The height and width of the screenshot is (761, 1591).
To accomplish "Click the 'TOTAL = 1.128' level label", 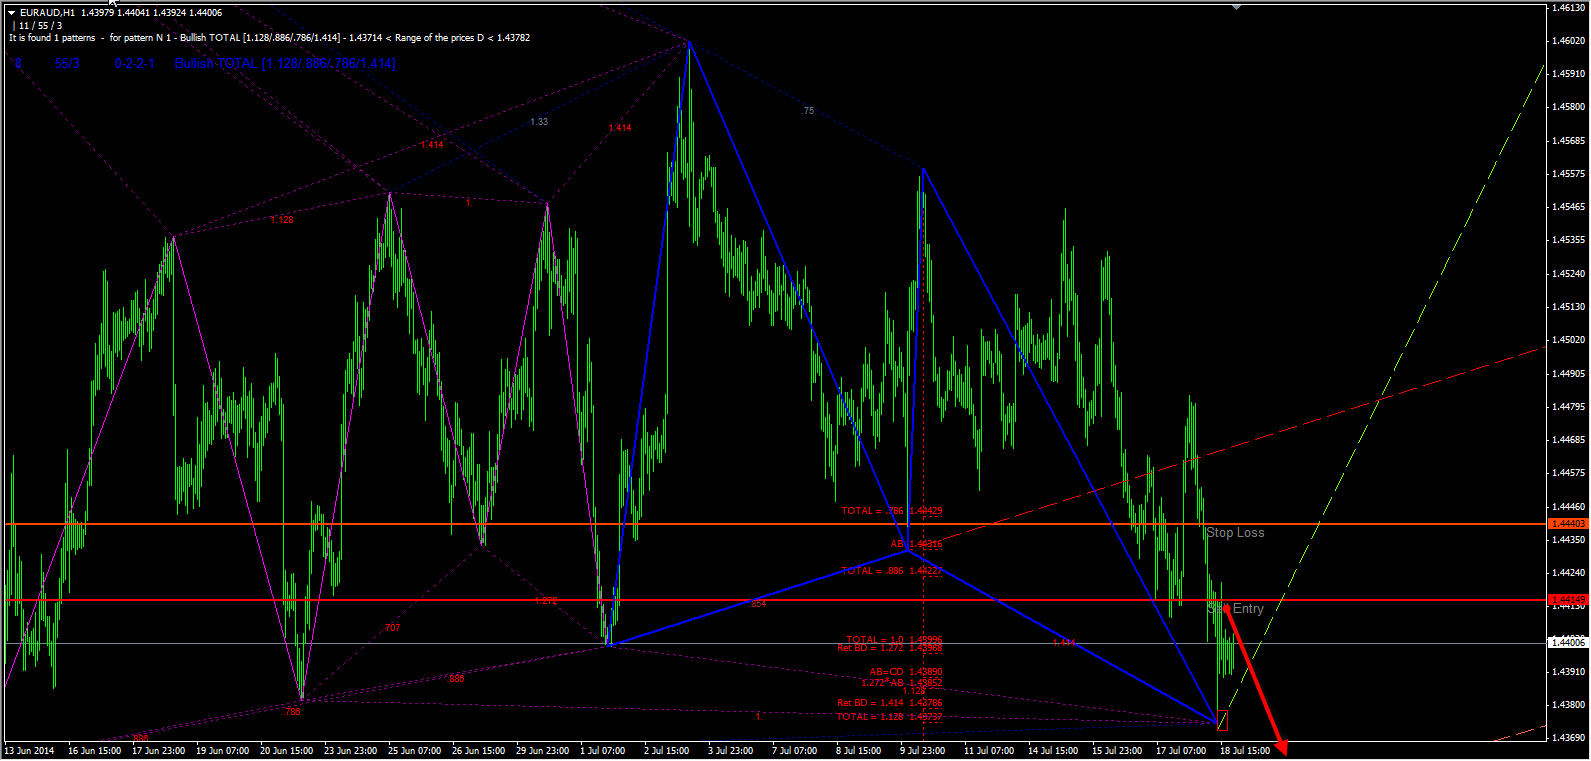I will (889, 716).
